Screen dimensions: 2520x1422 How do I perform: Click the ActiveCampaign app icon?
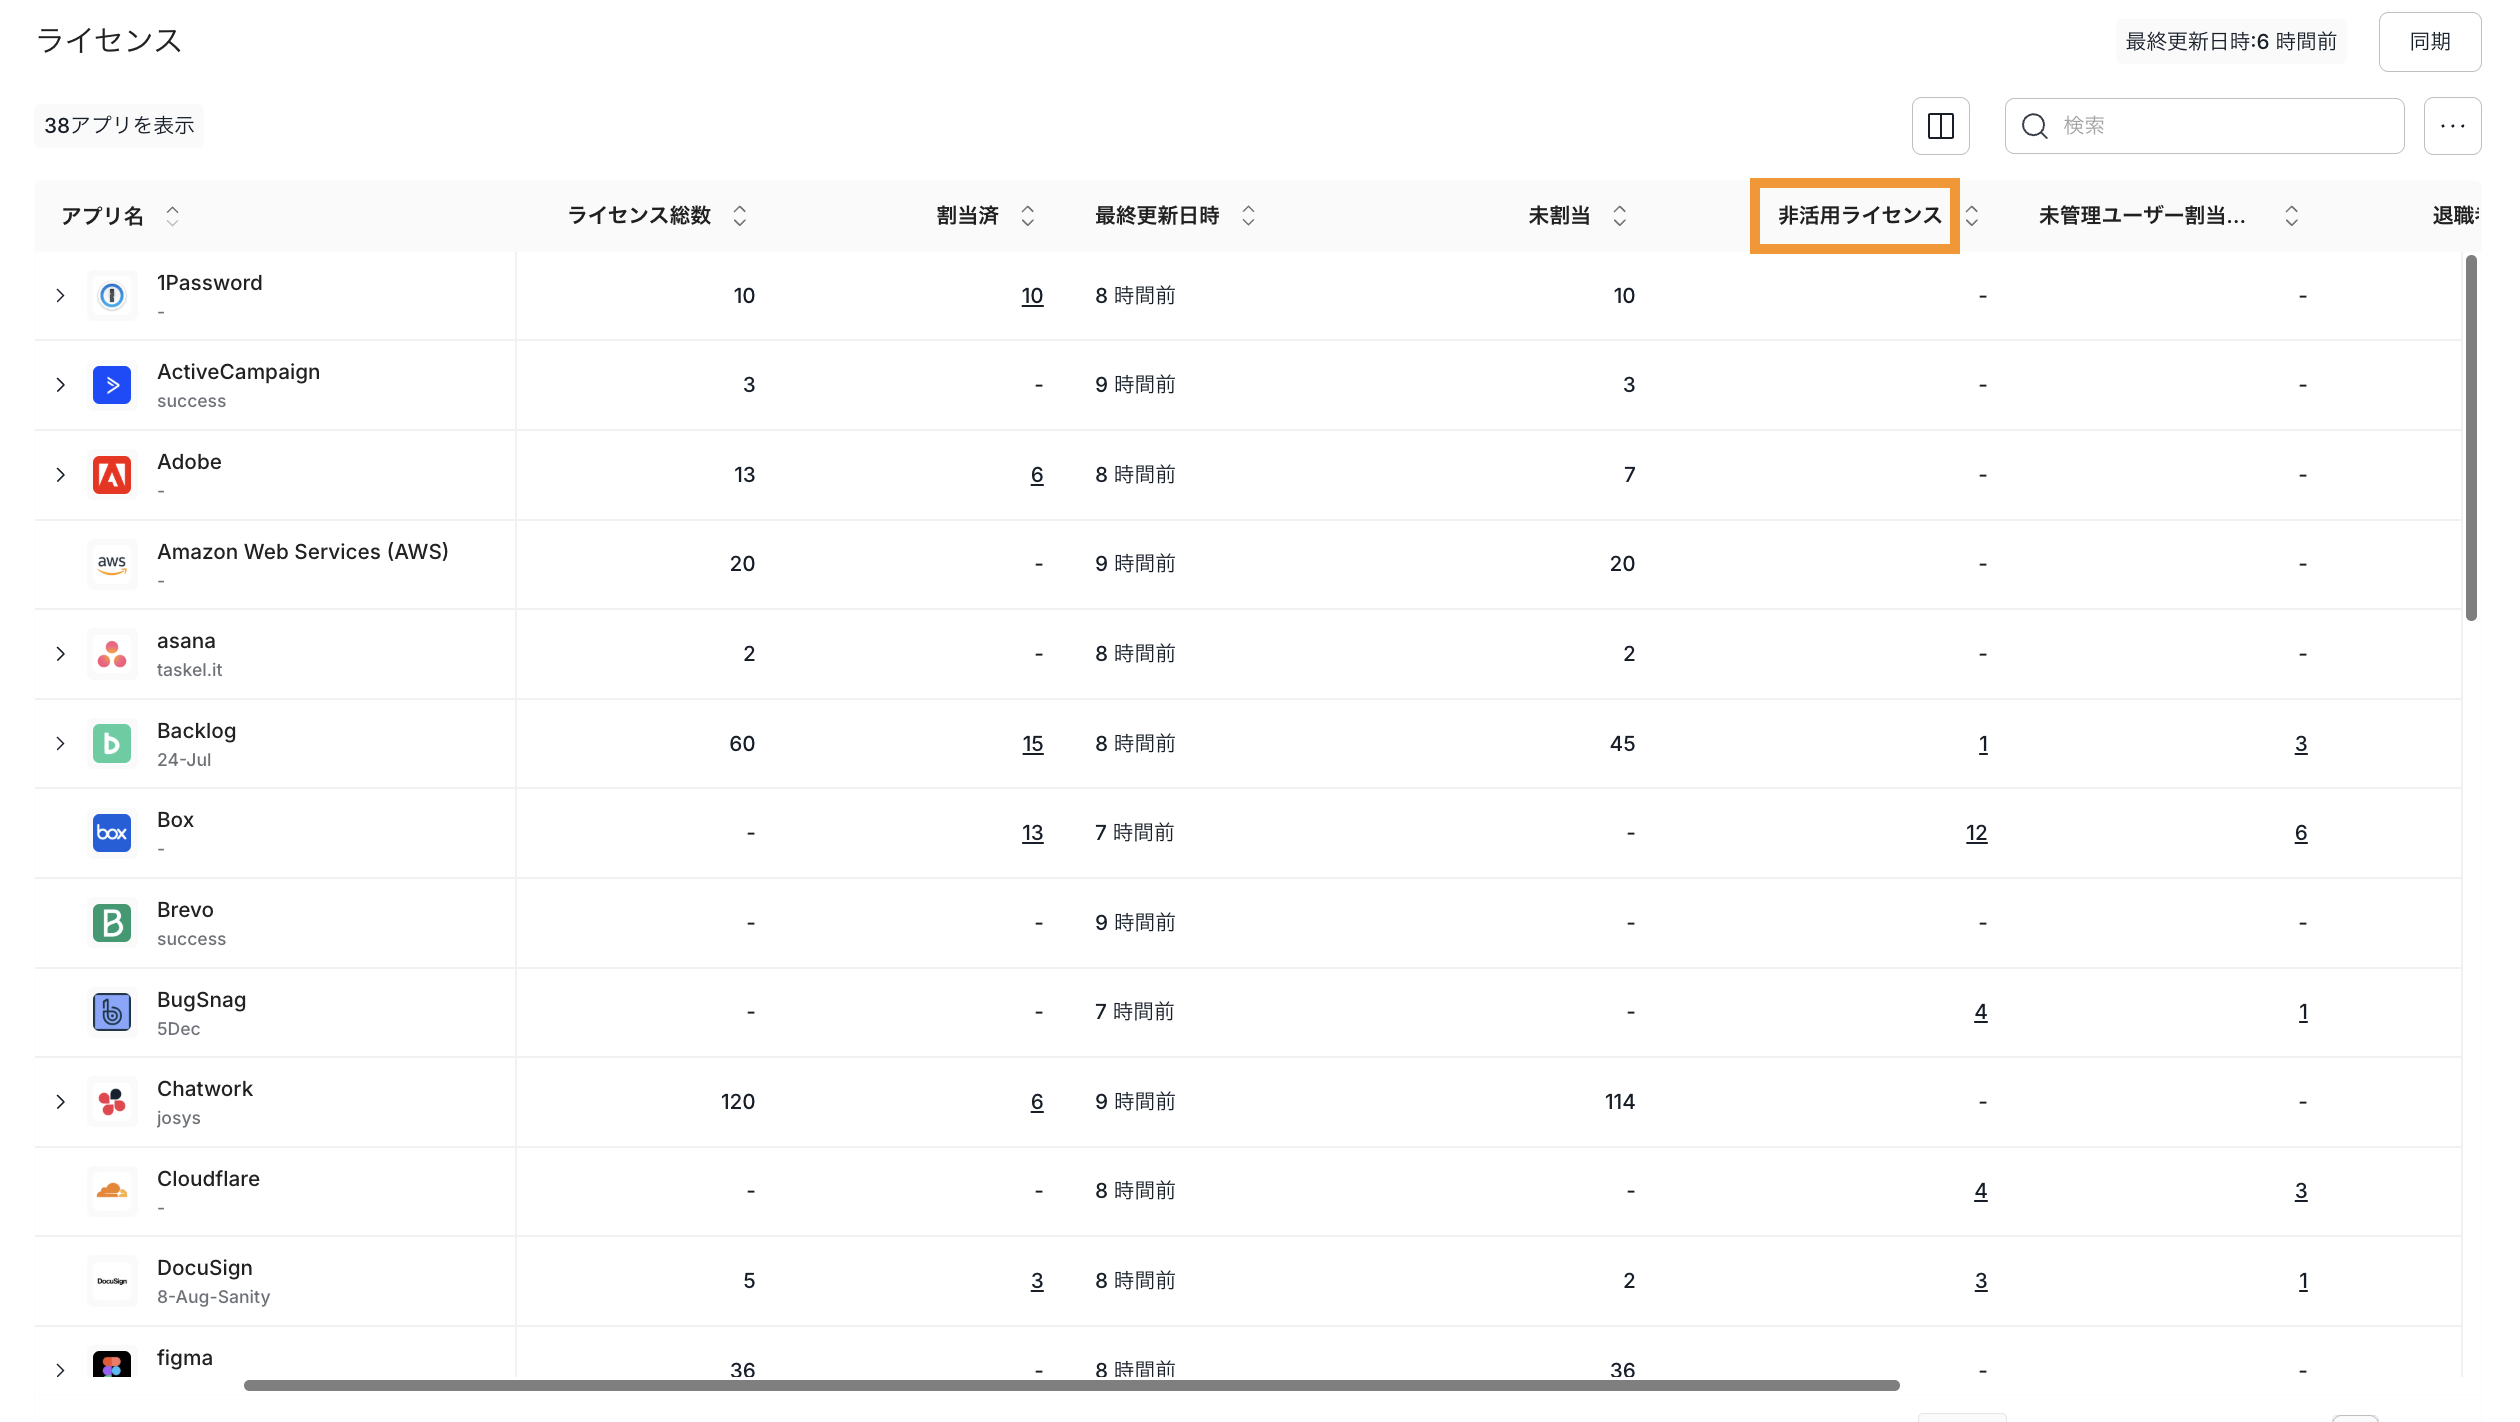click(x=112, y=385)
